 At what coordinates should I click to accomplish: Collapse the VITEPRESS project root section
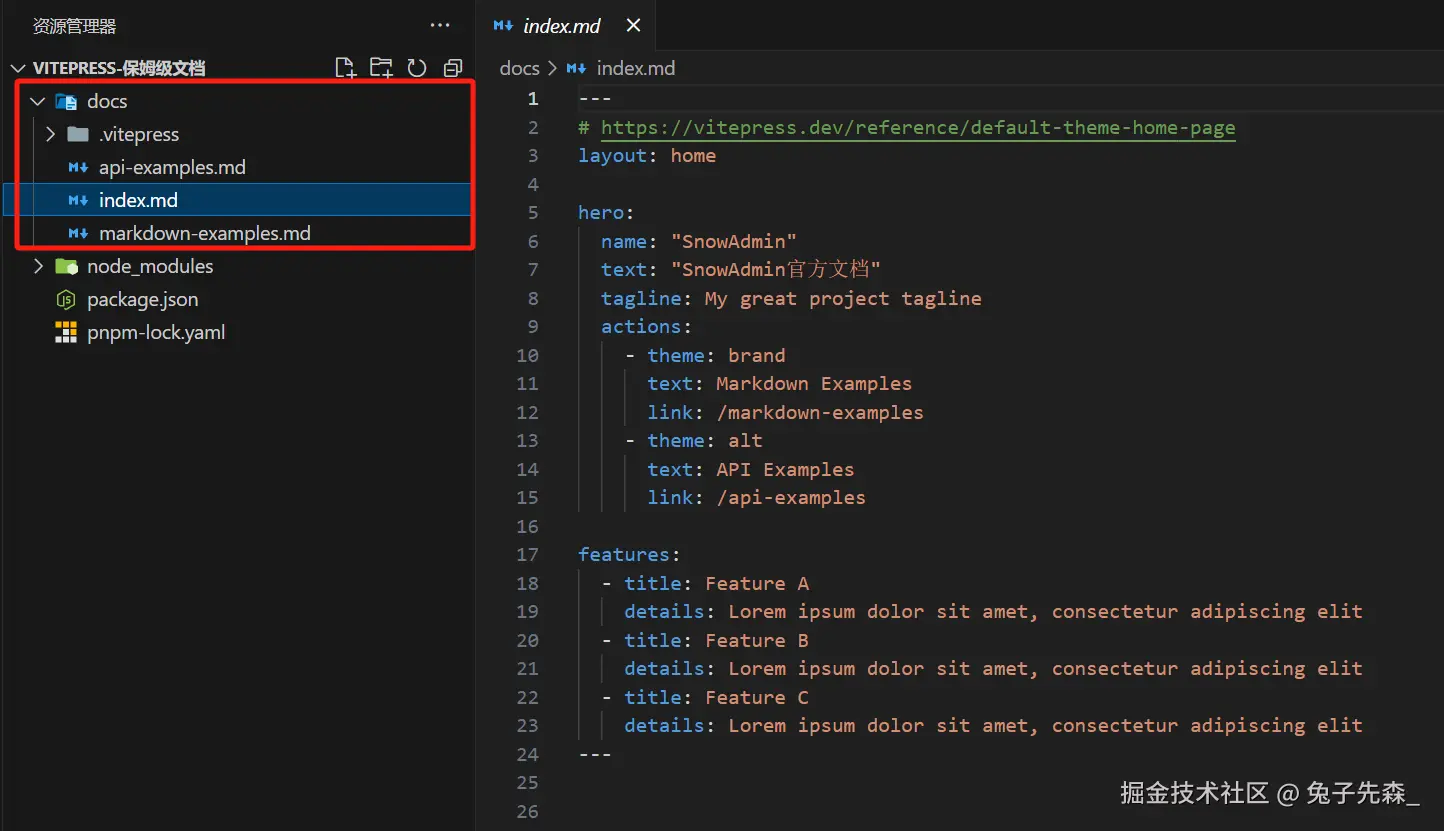17,68
